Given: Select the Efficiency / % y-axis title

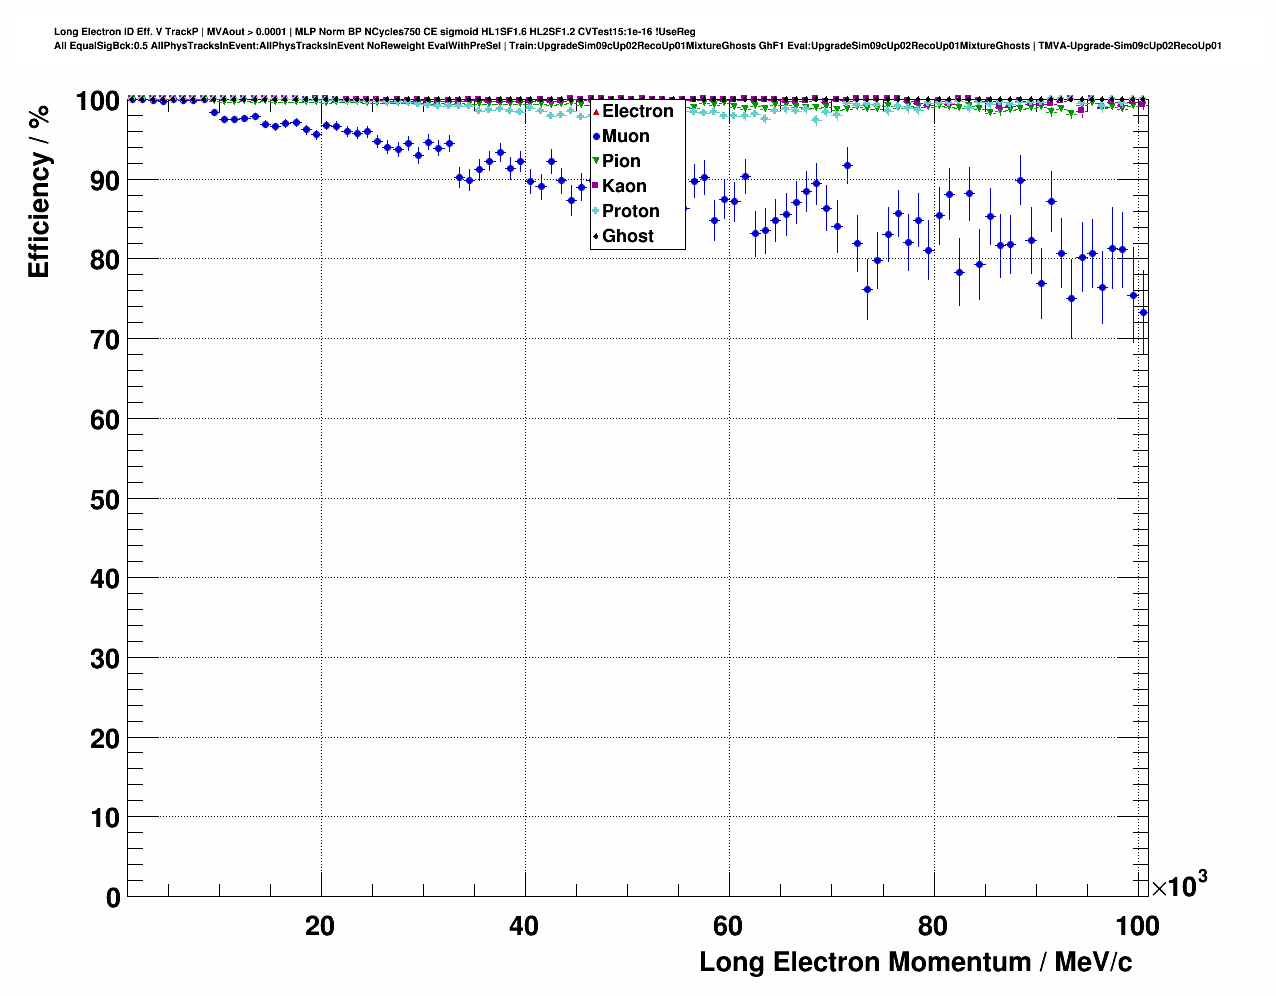Looking at the screenshot, I should [39, 190].
